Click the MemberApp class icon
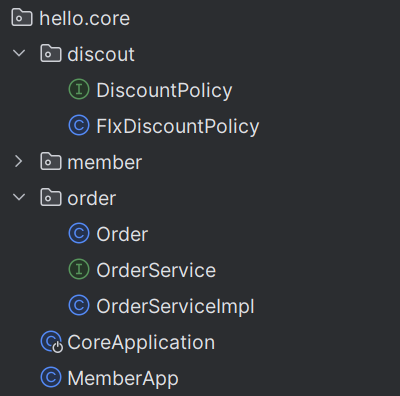This screenshot has width=400, height=396. (51, 378)
